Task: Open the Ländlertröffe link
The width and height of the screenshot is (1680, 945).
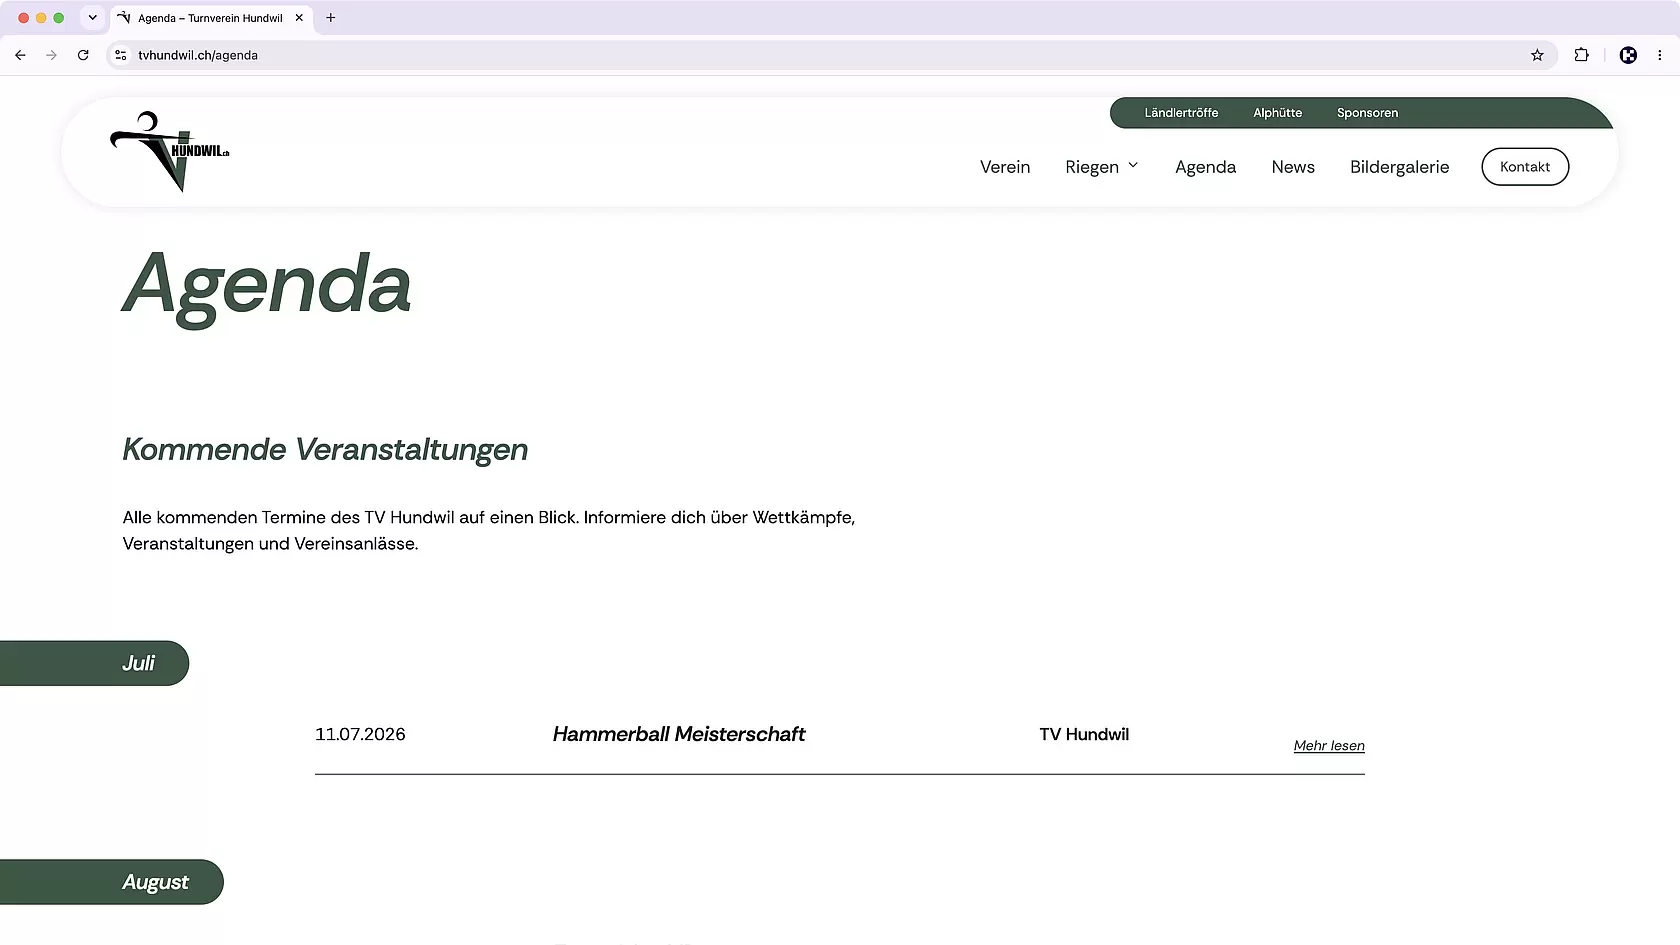Action: pyautogui.click(x=1181, y=113)
